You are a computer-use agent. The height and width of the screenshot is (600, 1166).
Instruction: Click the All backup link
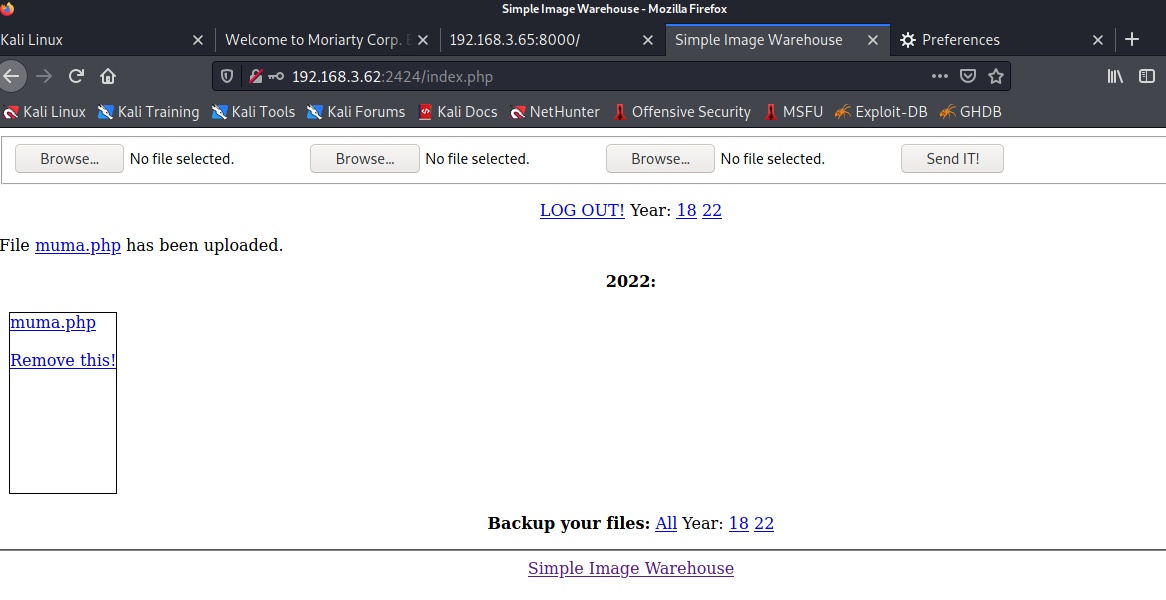(x=666, y=523)
